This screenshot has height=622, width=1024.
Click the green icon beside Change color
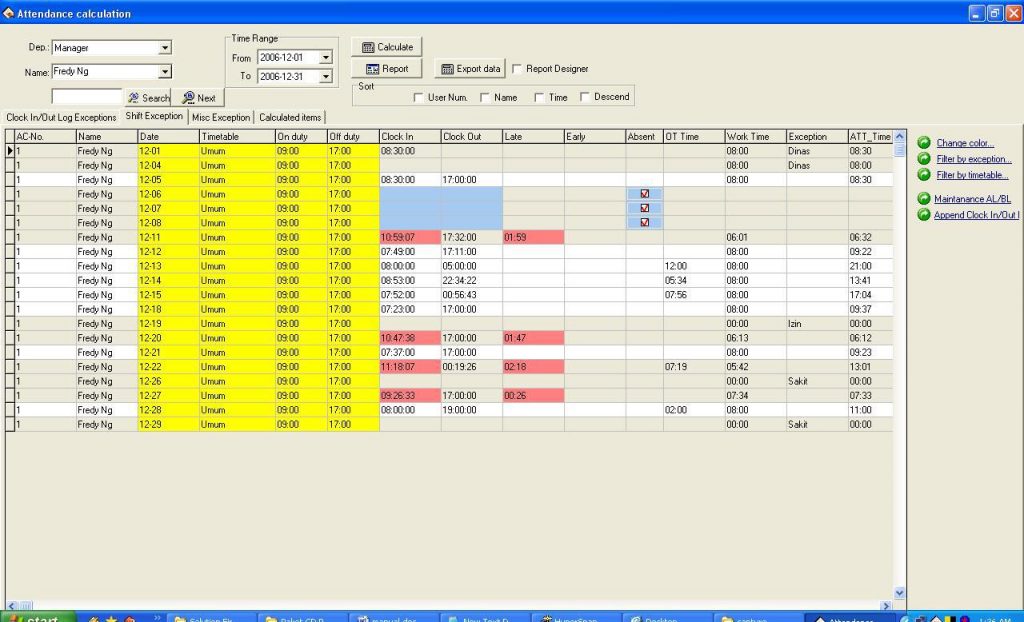click(x=922, y=143)
